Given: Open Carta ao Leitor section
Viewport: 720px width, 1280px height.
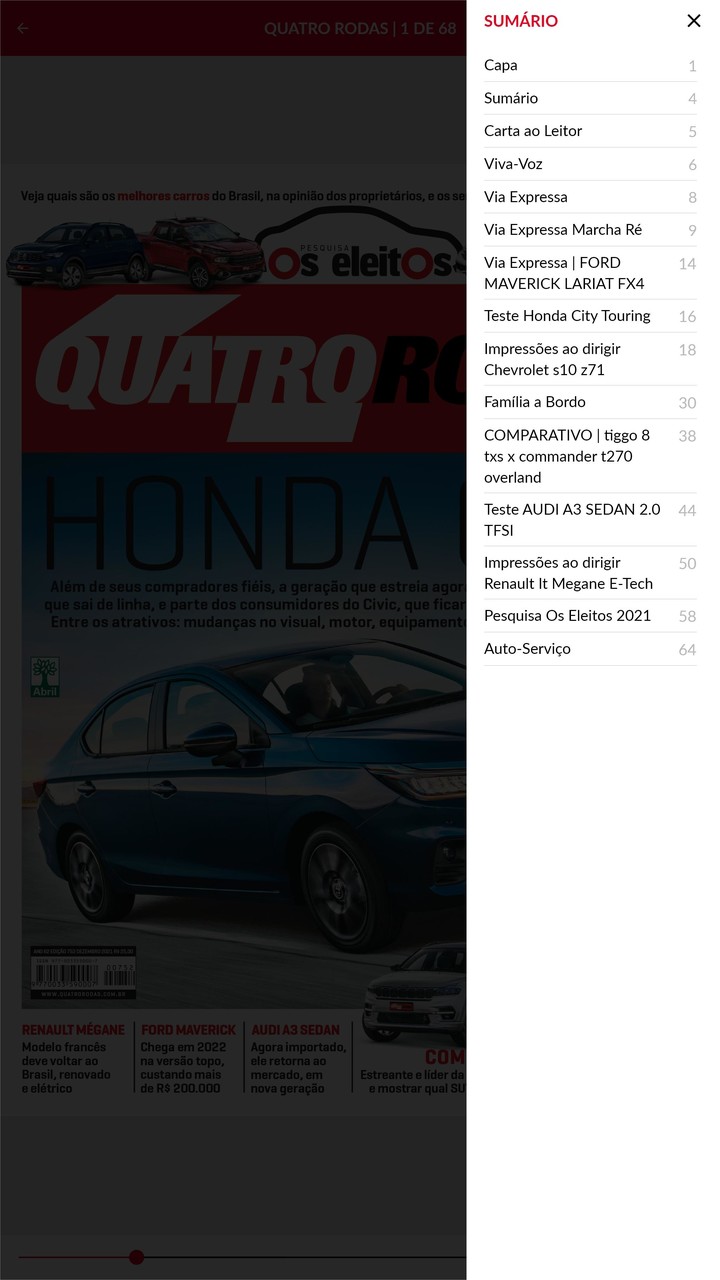Looking at the screenshot, I should click(x=590, y=131).
